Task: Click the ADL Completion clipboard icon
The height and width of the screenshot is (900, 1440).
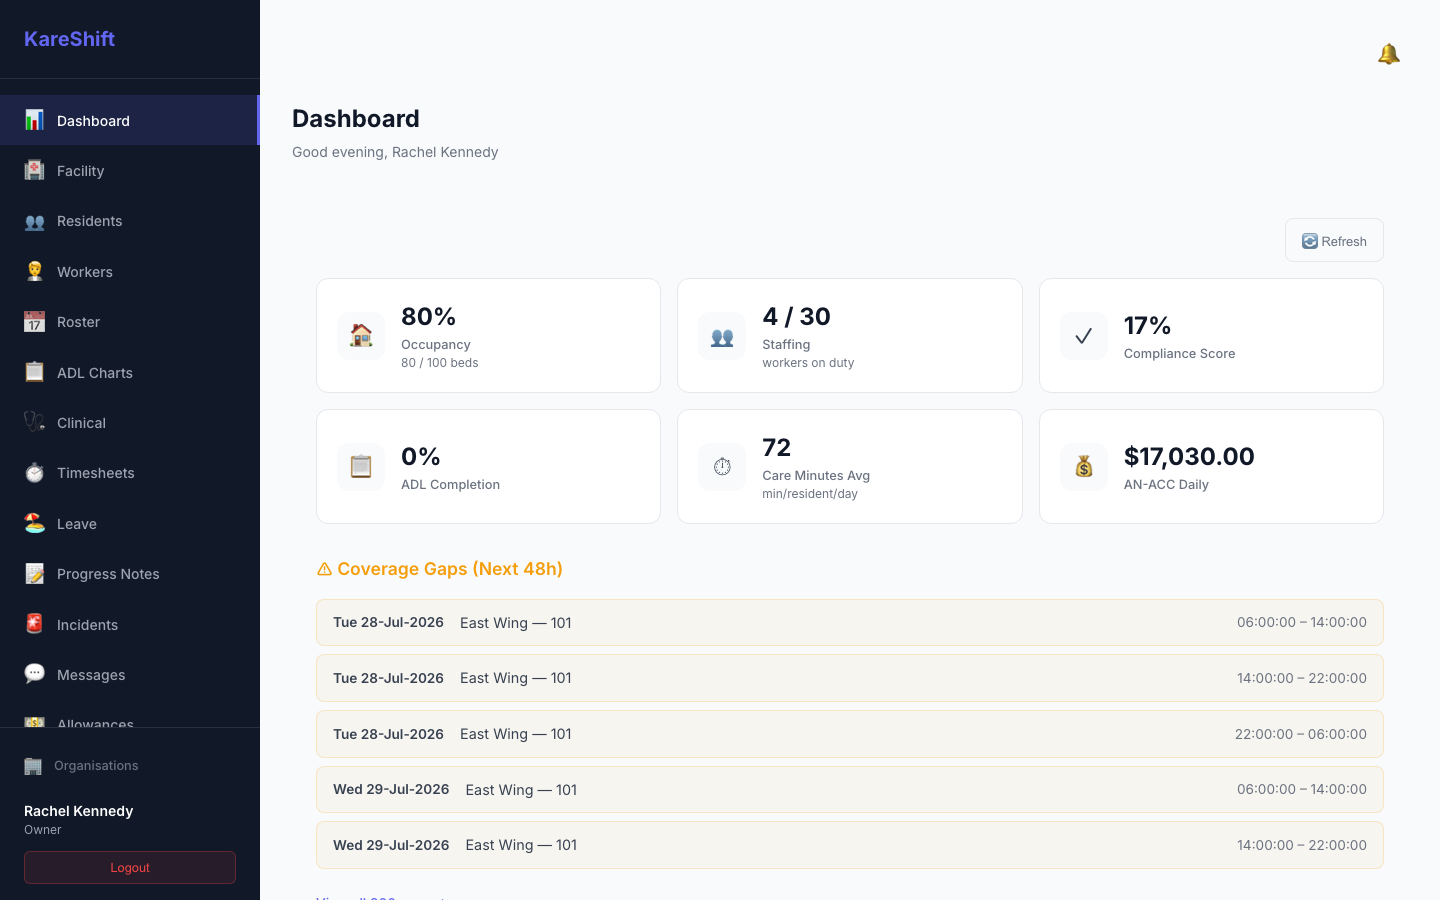Action: point(361,467)
